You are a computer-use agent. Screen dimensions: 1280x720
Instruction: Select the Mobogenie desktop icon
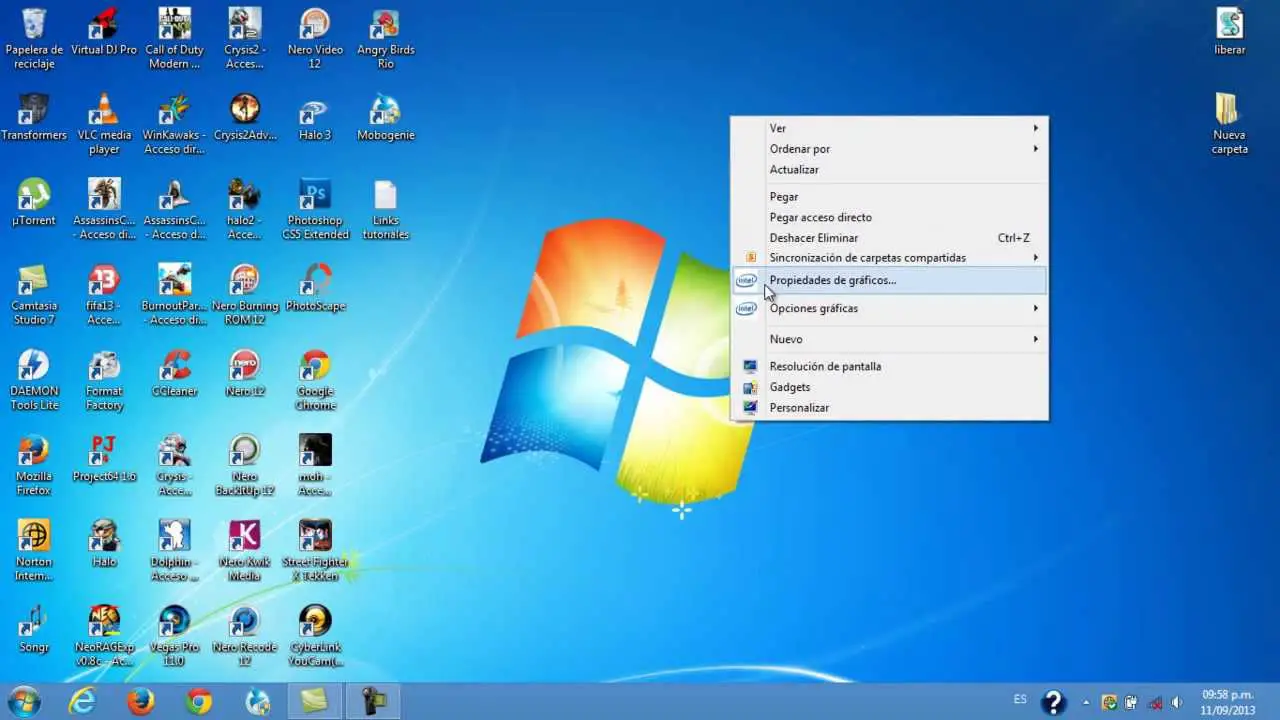point(385,117)
